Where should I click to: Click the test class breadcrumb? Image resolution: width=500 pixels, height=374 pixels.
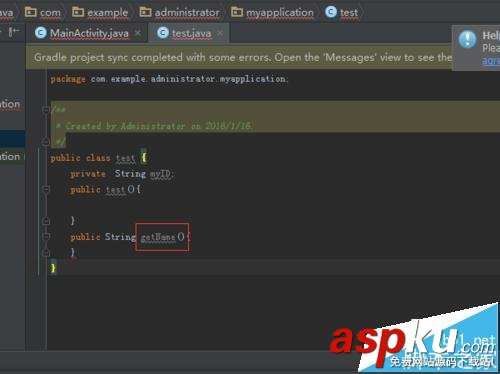click(x=341, y=13)
